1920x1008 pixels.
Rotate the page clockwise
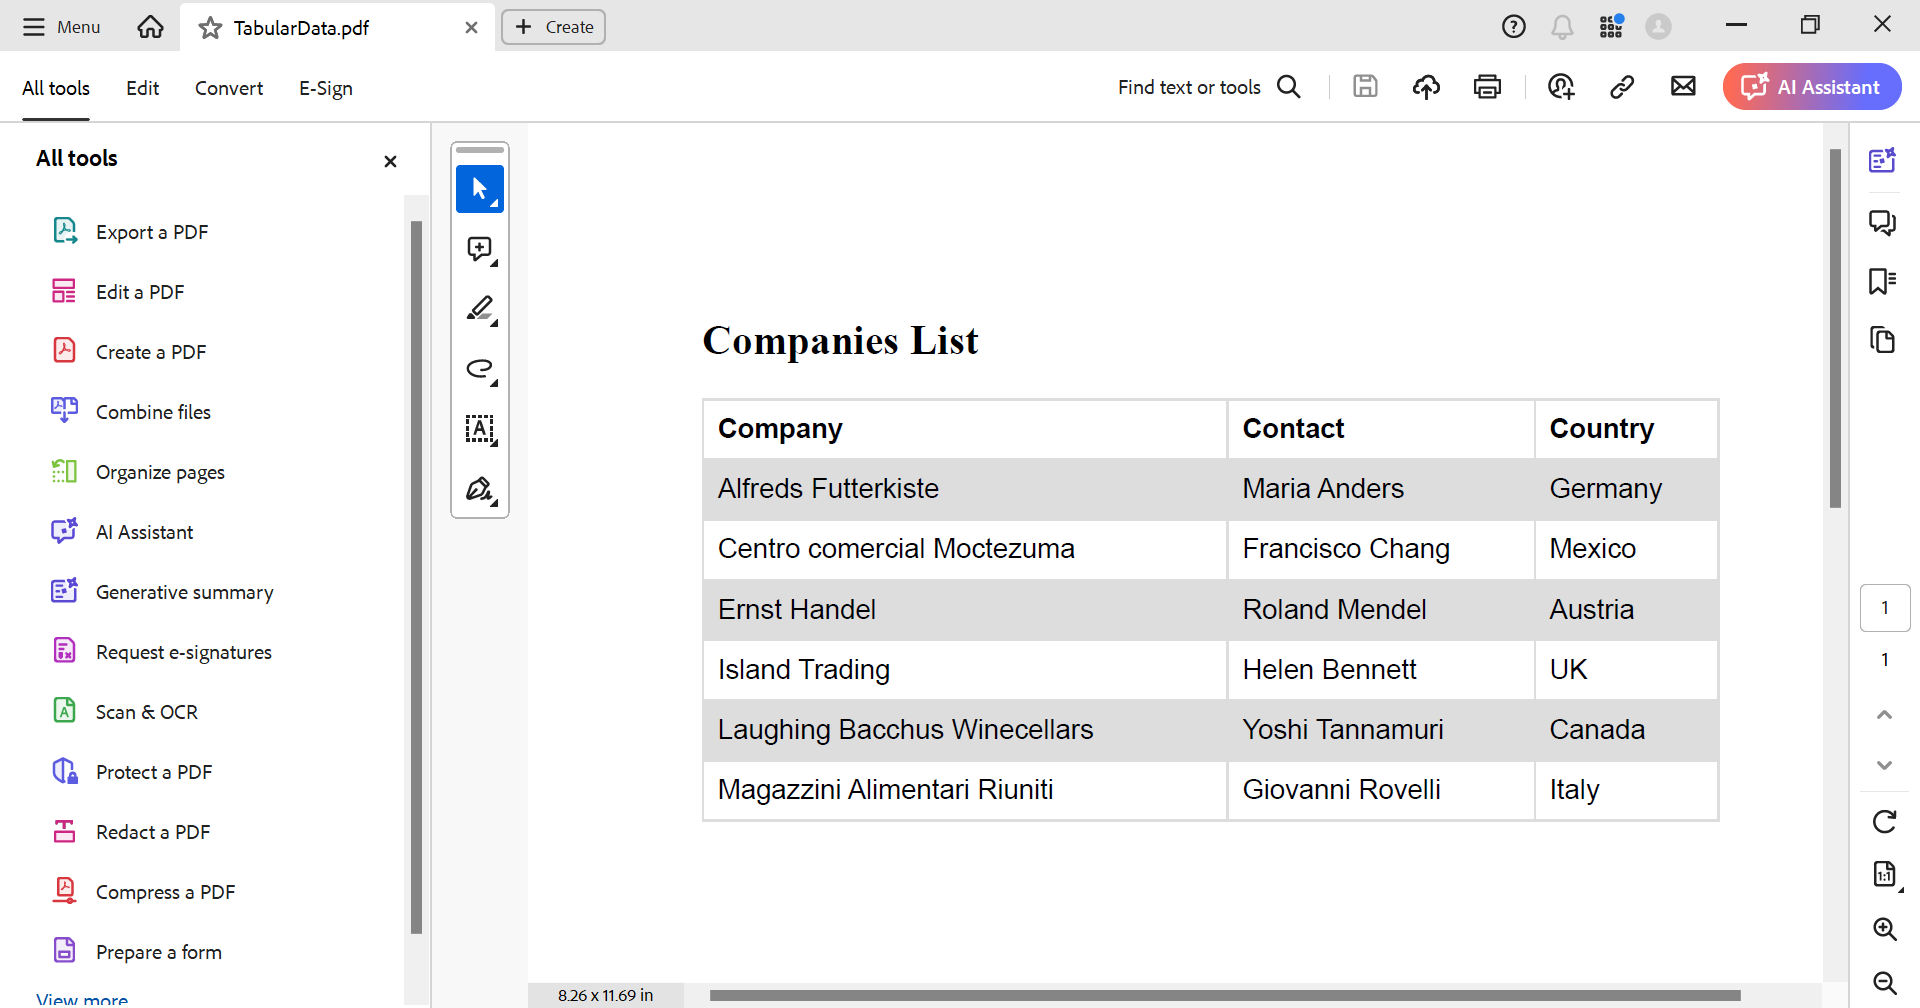tap(1884, 821)
